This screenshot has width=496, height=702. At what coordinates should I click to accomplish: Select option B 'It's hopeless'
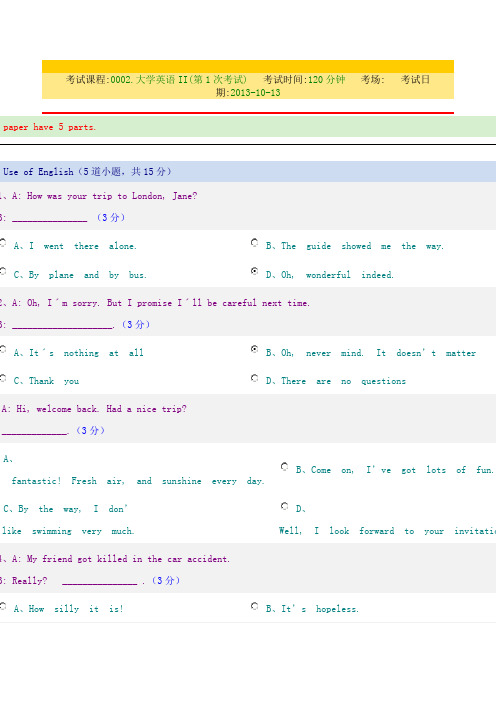coord(254,606)
